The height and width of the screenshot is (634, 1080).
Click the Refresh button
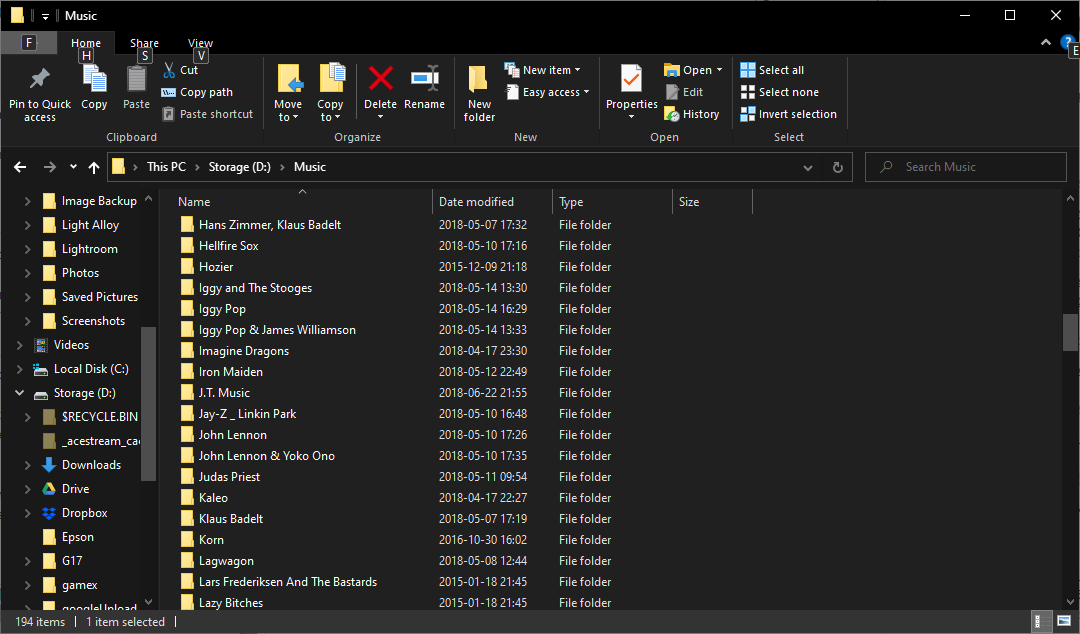point(838,167)
